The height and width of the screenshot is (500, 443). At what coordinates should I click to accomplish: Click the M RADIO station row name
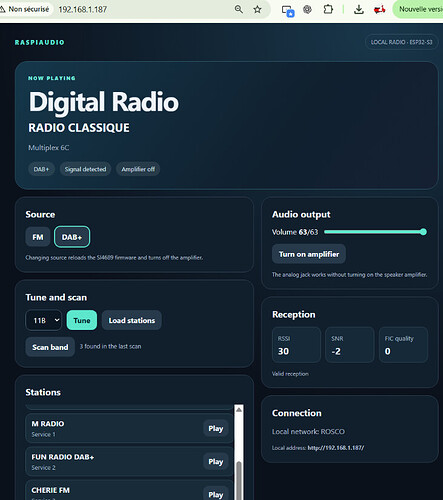[48, 424]
